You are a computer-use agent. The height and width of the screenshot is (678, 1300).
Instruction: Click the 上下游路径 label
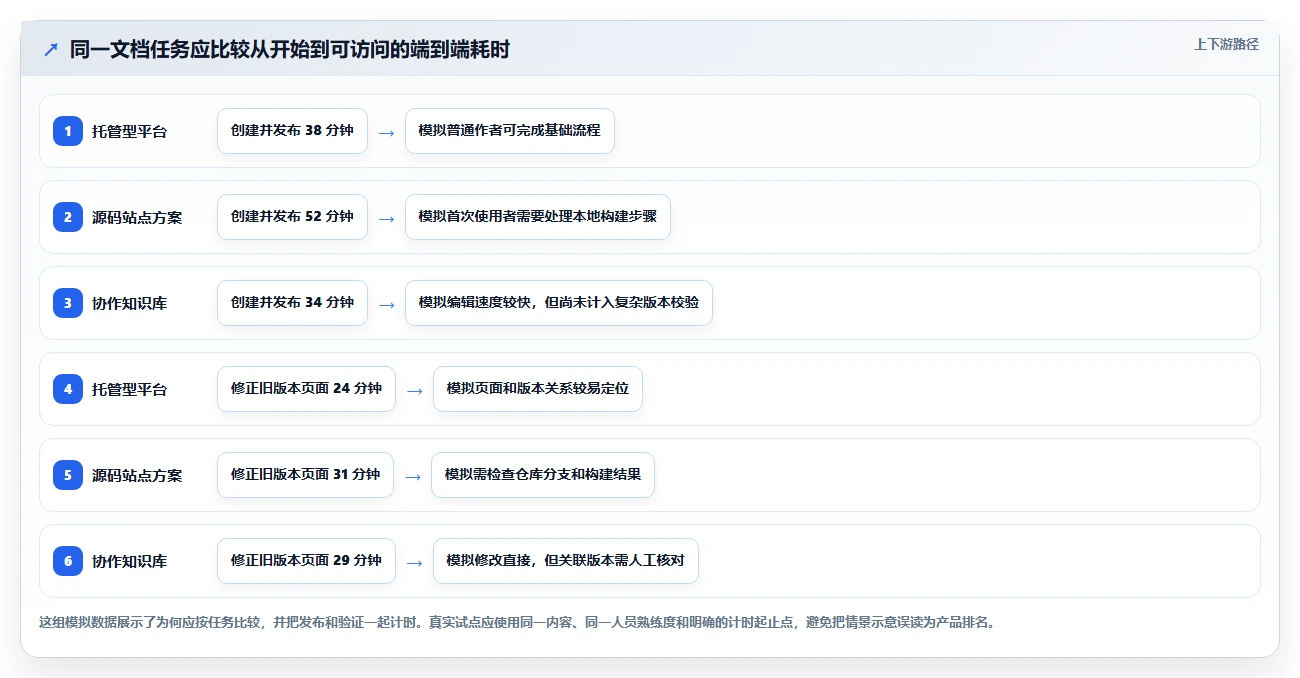pyautogui.click(x=1226, y=44)
